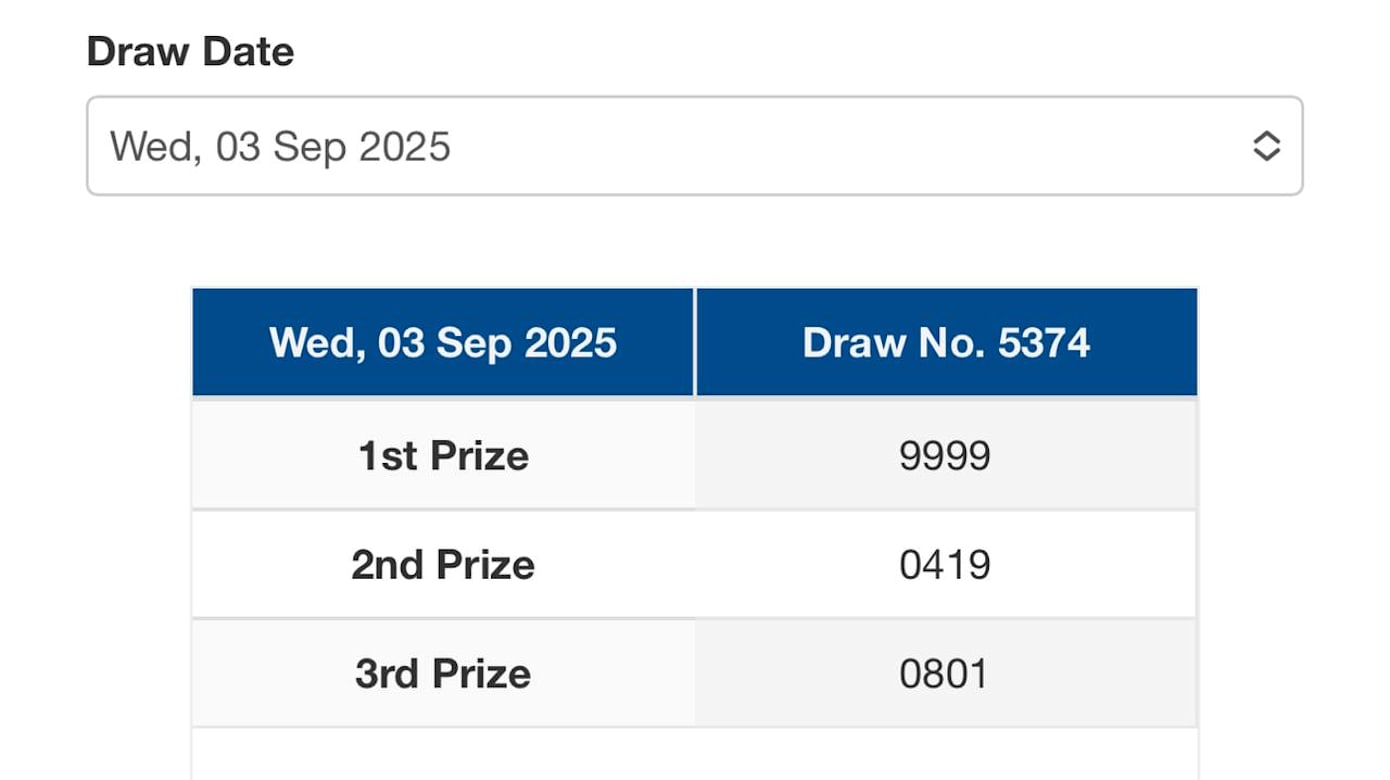This screenshot has height=780, width=1390.
Task: Select the winning number 9999
Action: 945,456
